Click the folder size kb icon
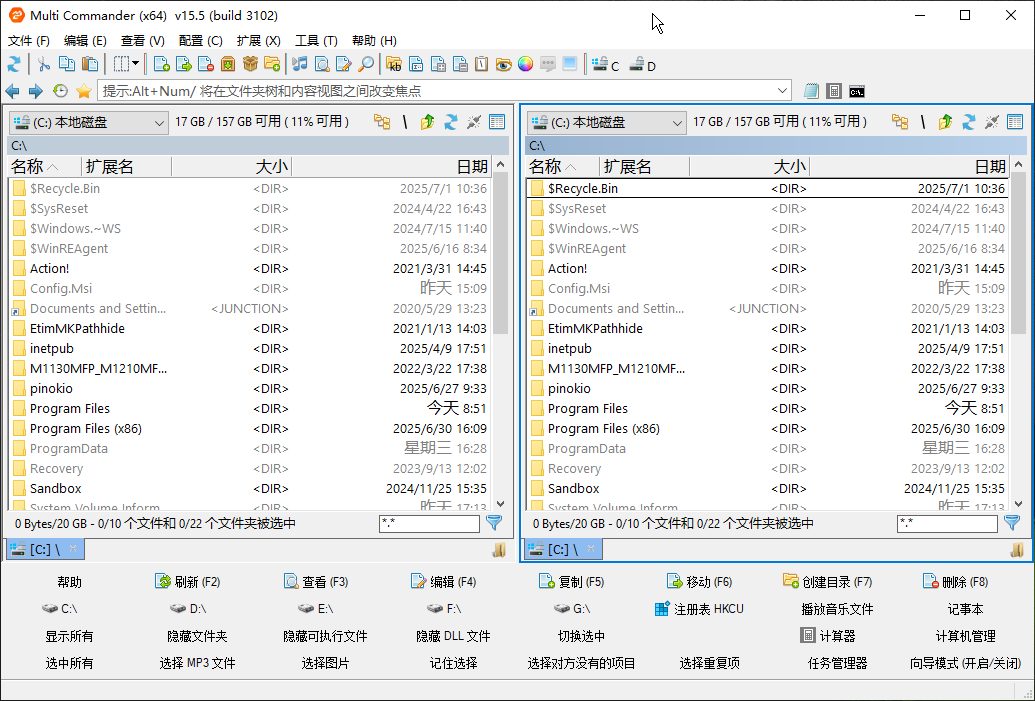 (394, 64)
